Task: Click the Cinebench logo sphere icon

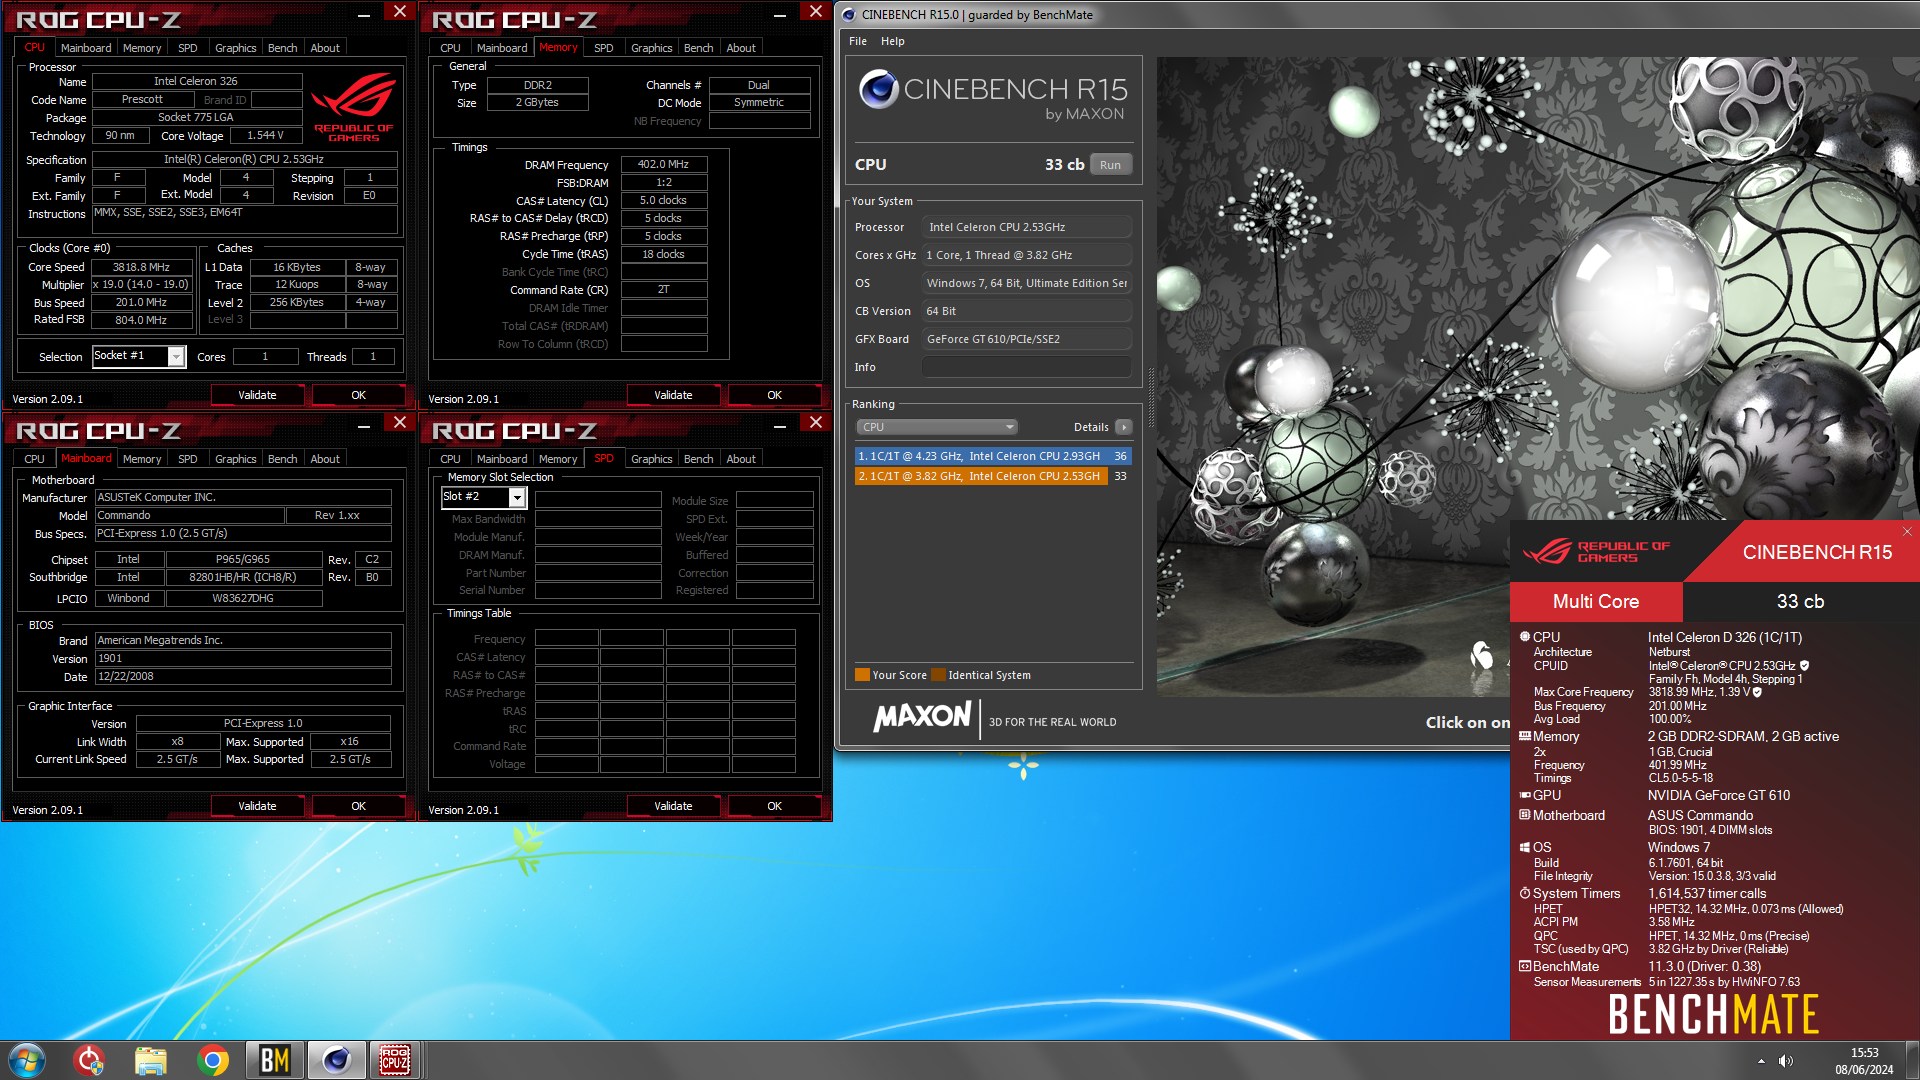Action: click(x=878, y=89)
